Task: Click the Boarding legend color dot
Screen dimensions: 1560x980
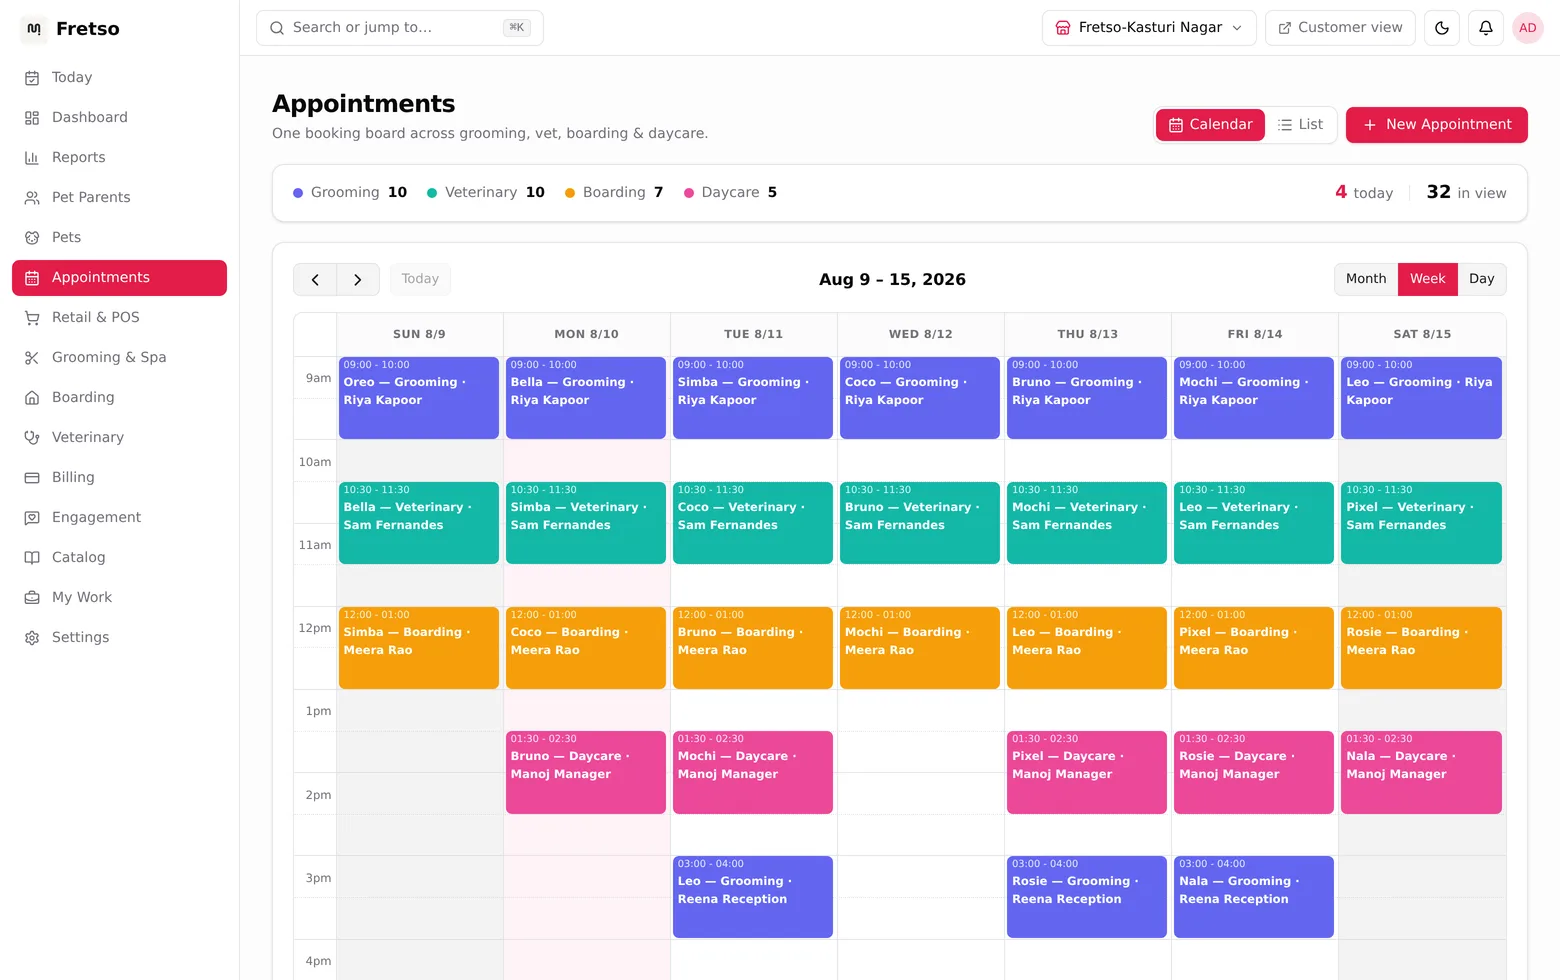Action: [570, 193]
